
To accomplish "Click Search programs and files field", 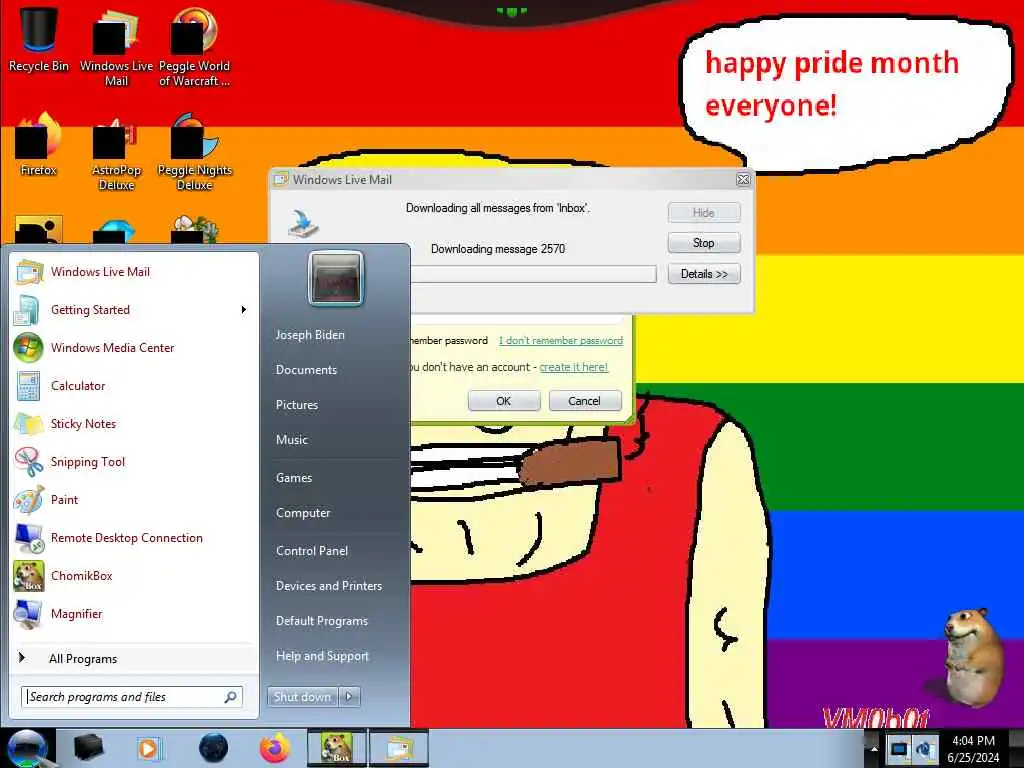I will [132, 697].
